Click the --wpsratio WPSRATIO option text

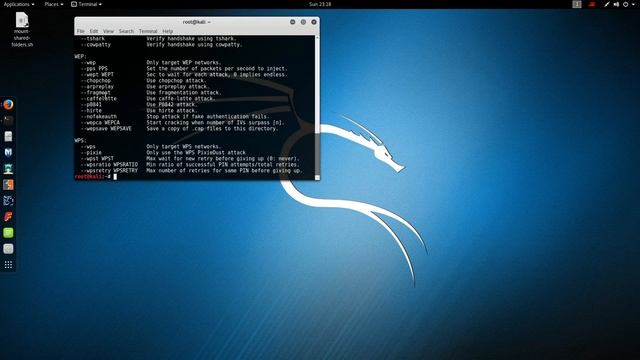(x=109, y=164)
